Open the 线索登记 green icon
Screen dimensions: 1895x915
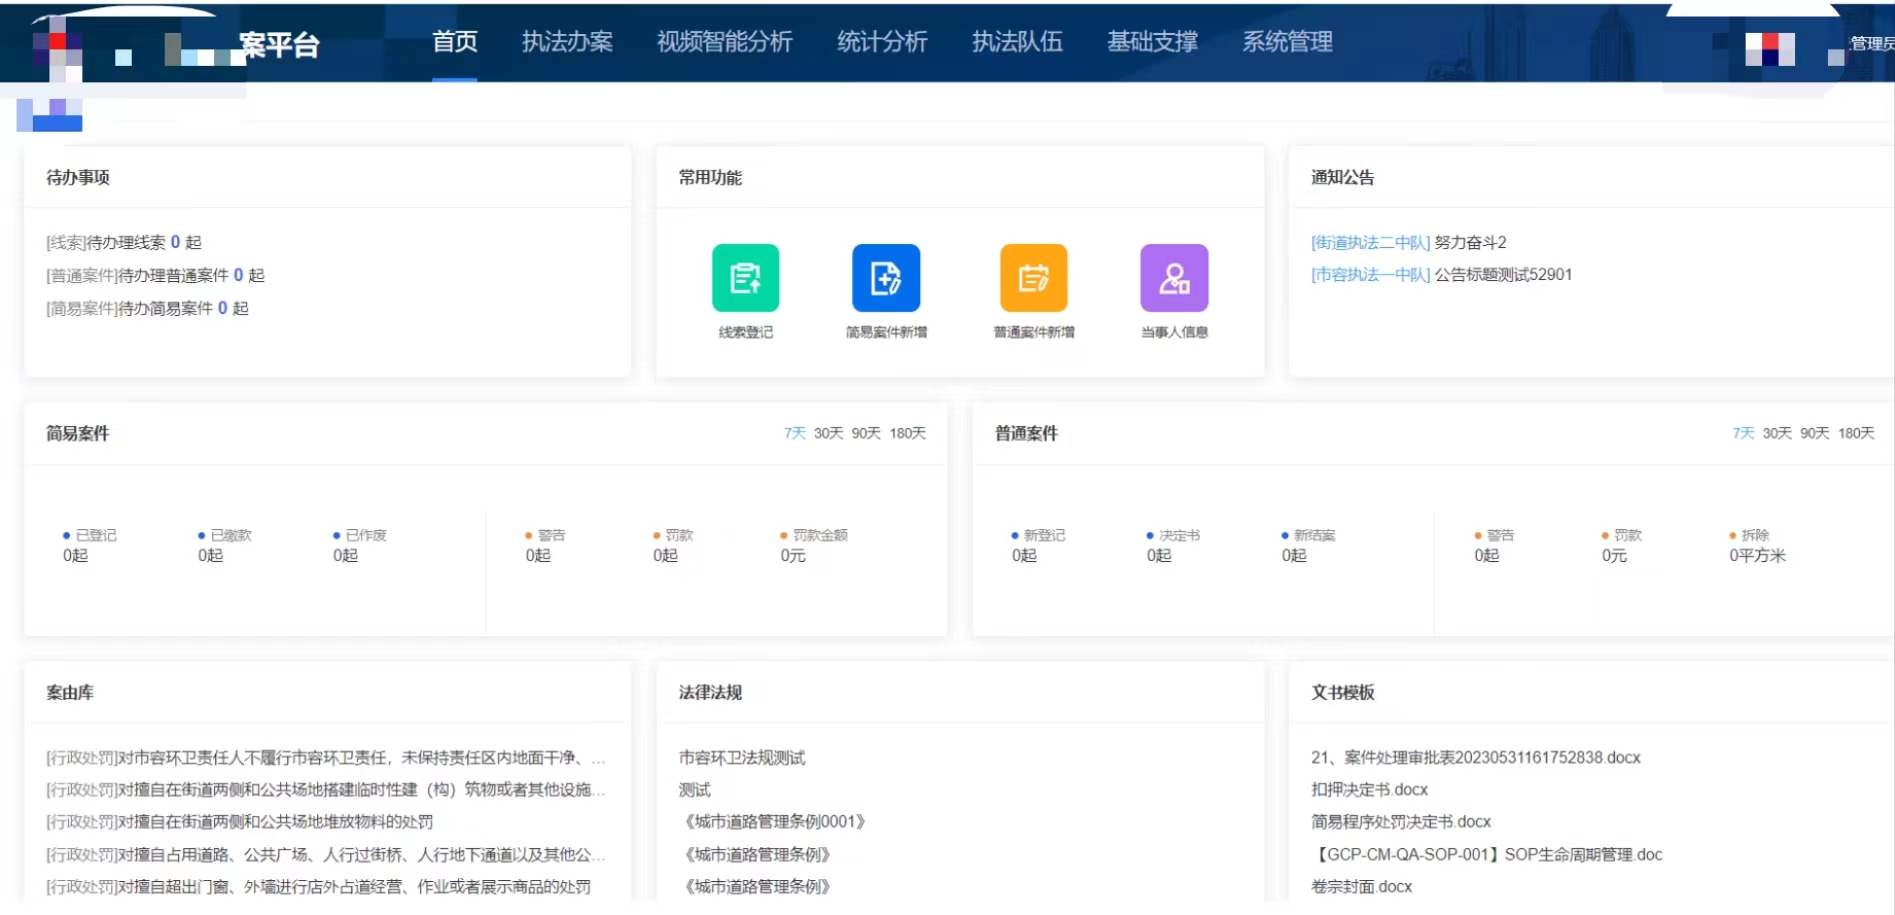tap(745, 278)
